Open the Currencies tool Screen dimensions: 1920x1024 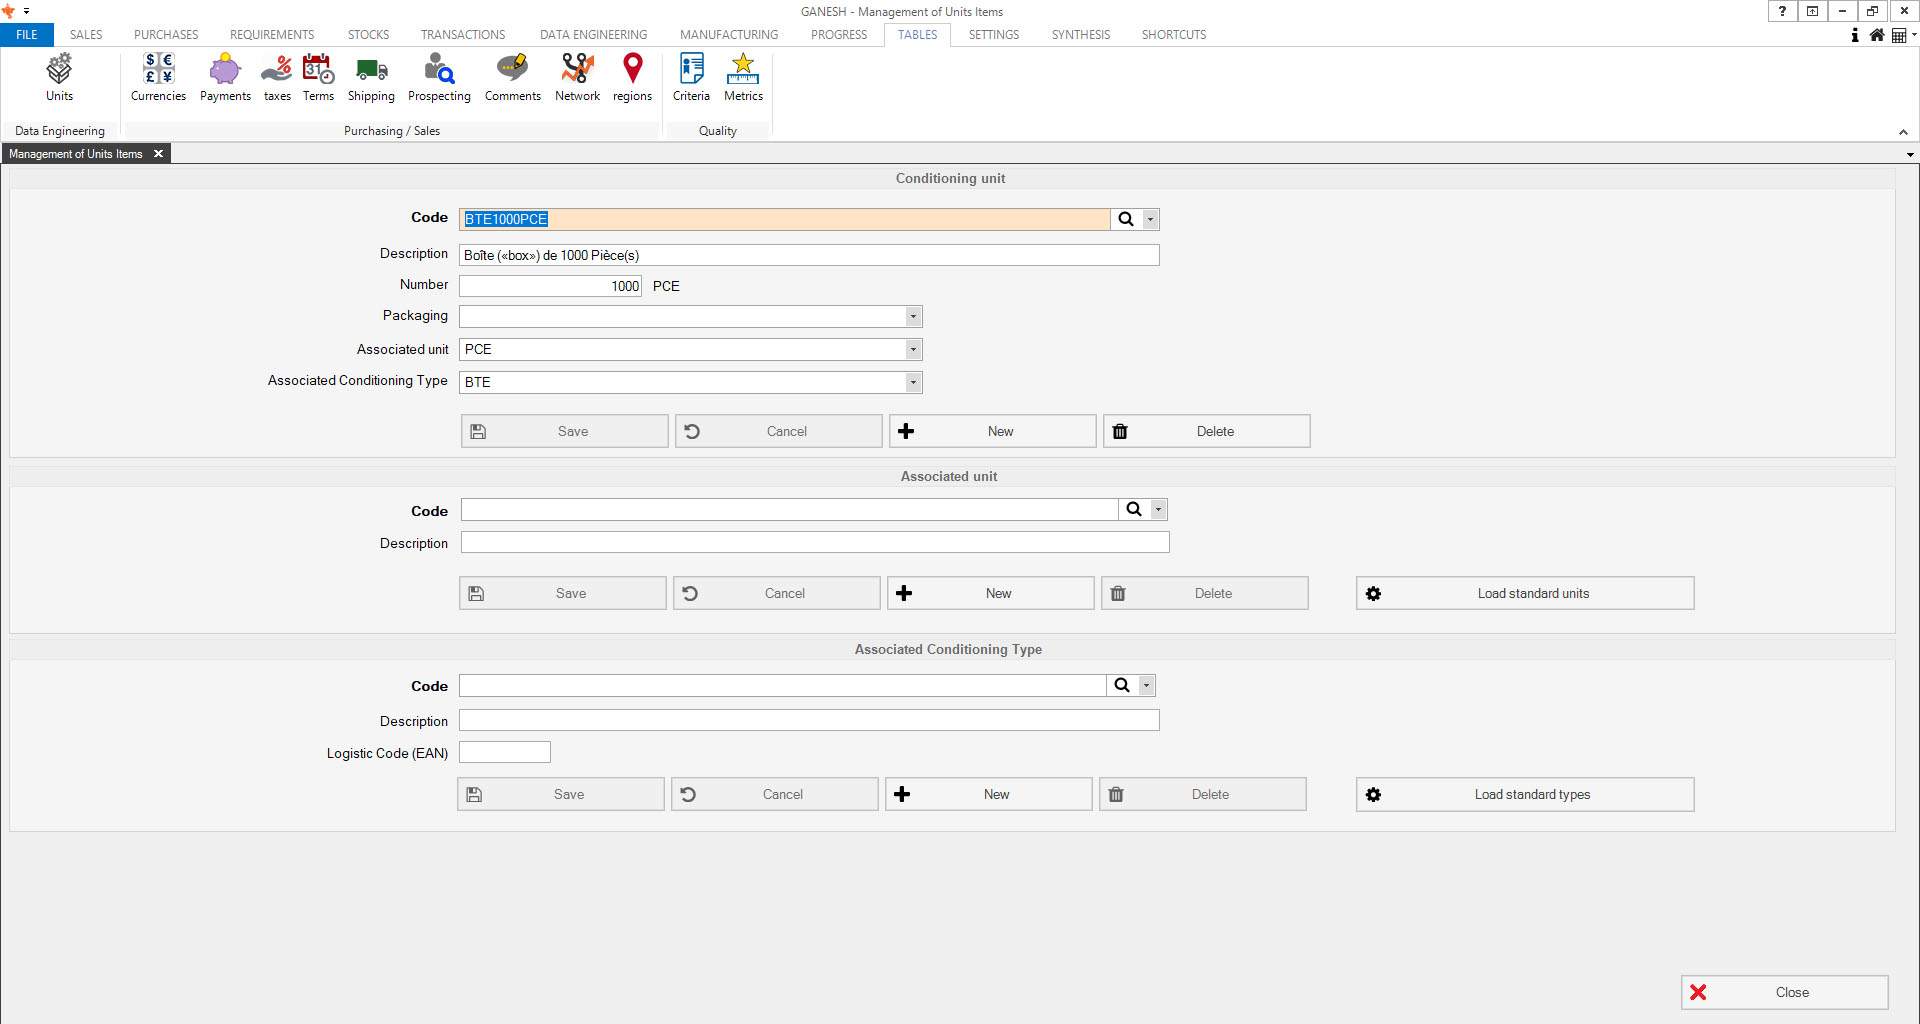pyautogui.click(x=158, y=78)
